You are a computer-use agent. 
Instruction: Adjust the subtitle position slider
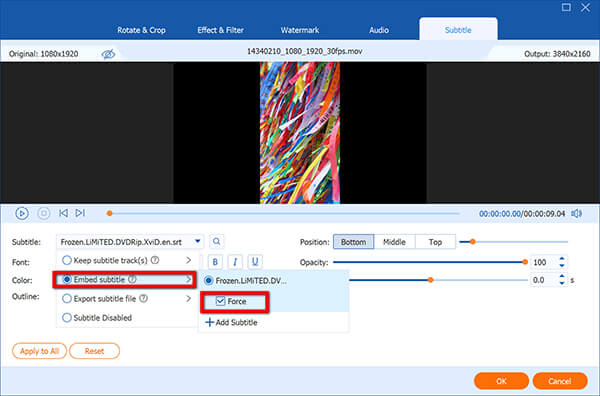click(x=473, y=242)
